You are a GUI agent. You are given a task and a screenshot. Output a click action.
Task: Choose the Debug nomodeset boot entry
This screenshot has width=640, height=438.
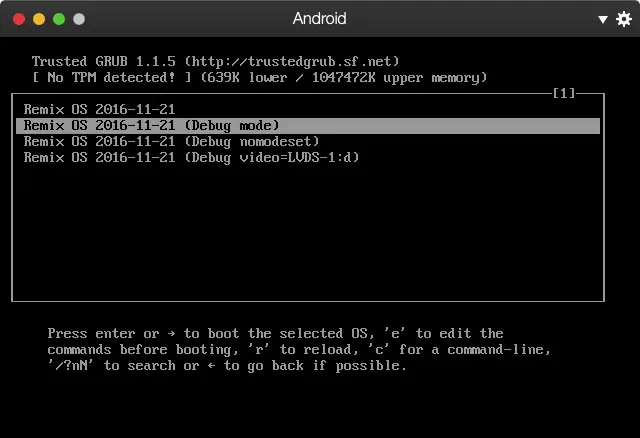tap(171, 141)
